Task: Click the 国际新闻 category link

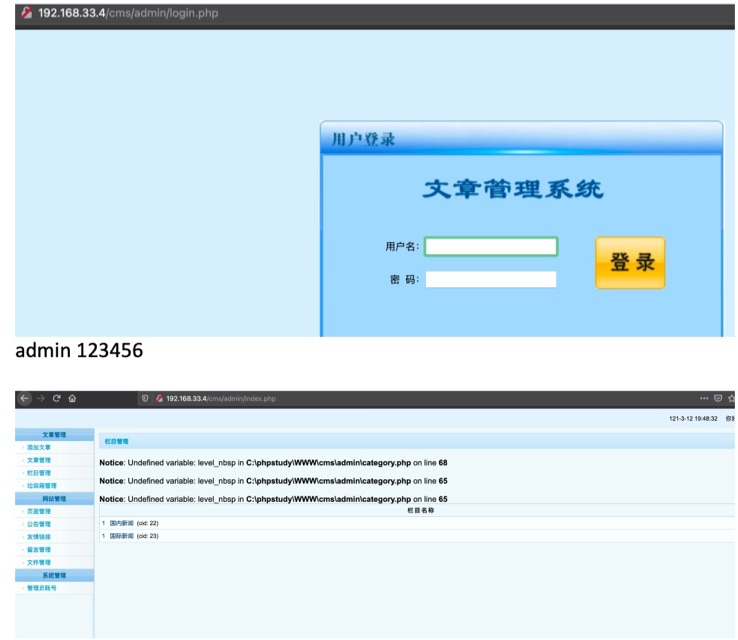Action: pyautogui.click(x=121, y=536)
